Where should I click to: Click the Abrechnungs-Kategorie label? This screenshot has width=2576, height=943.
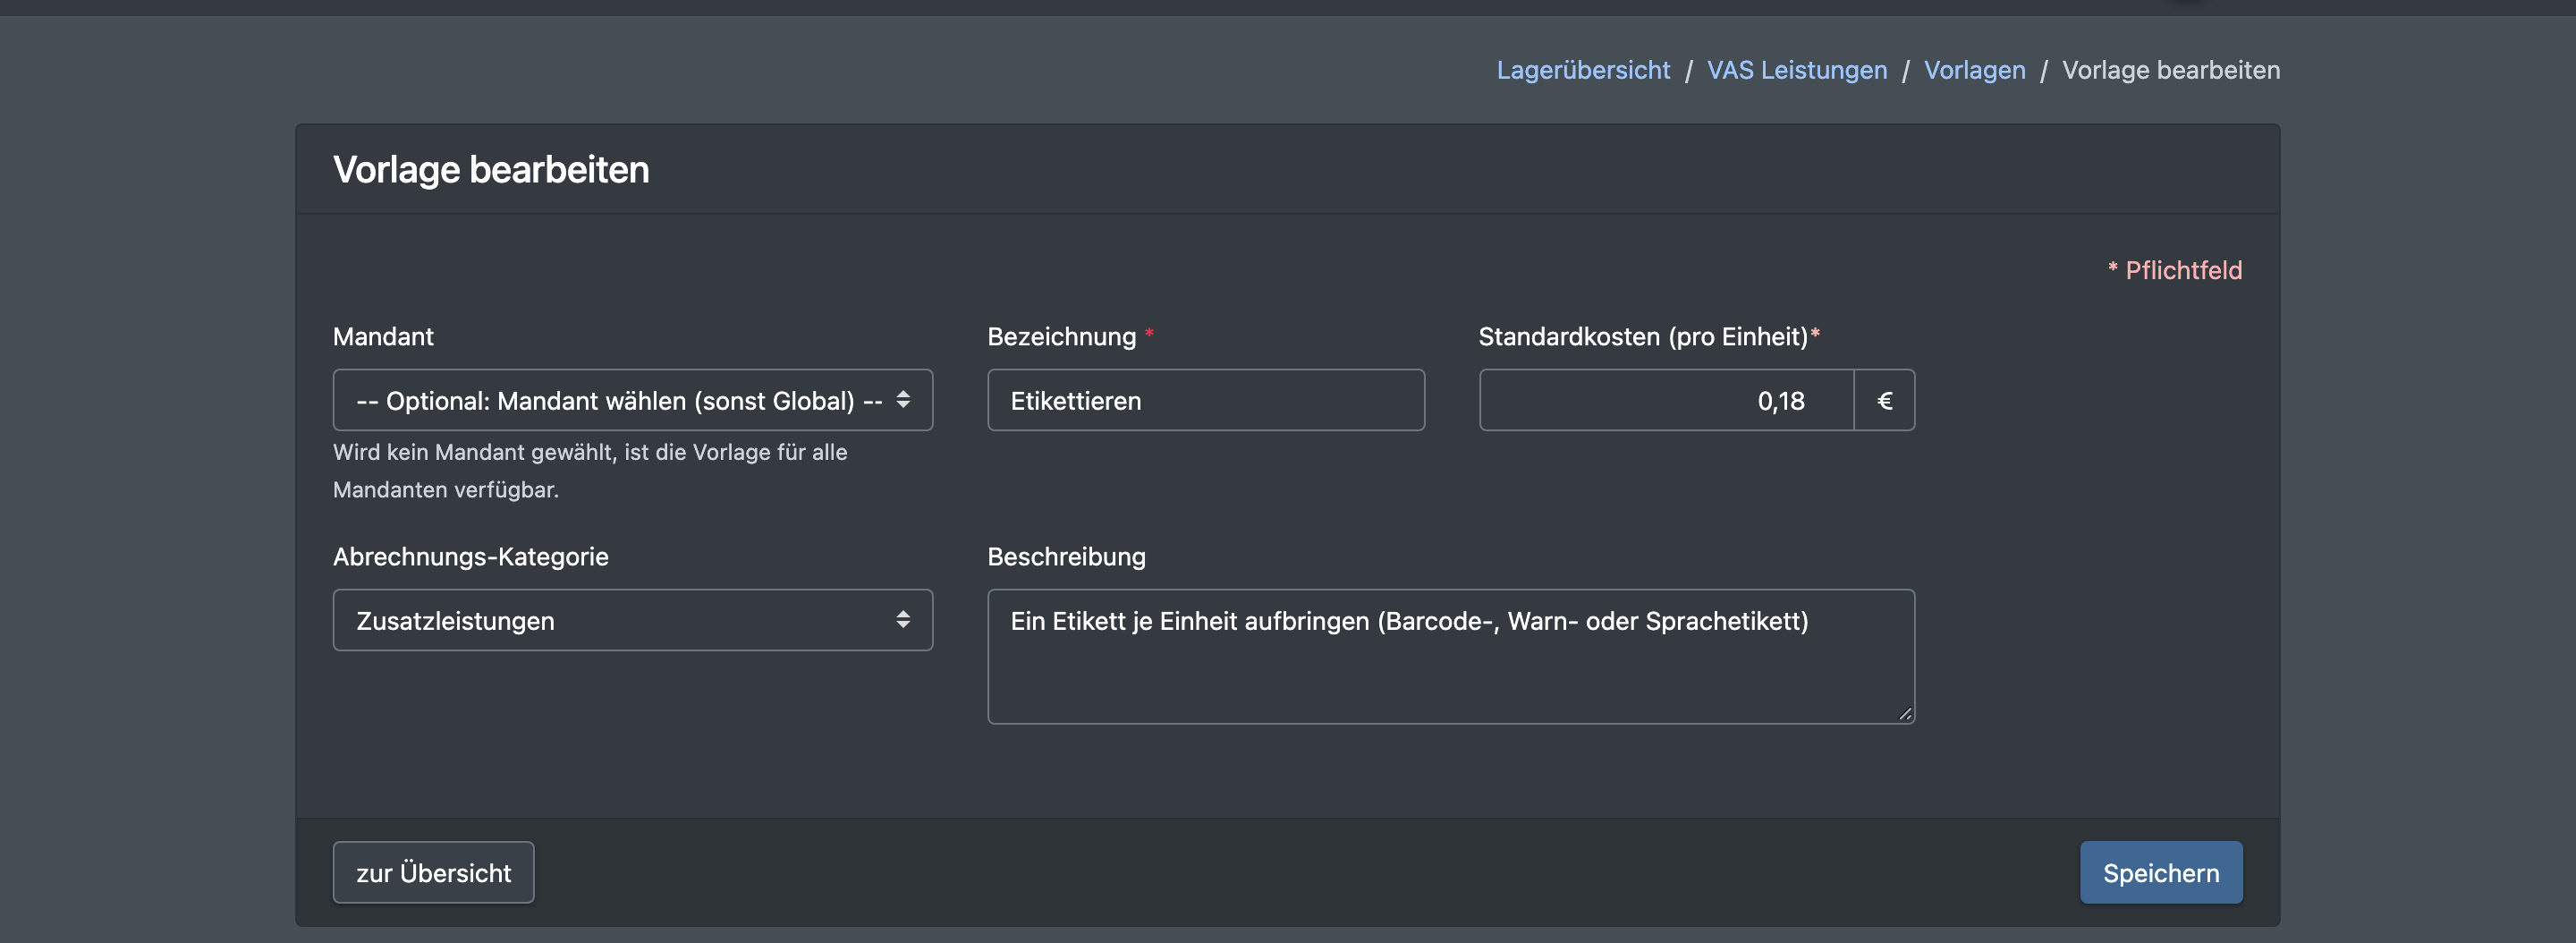point(471,556)
